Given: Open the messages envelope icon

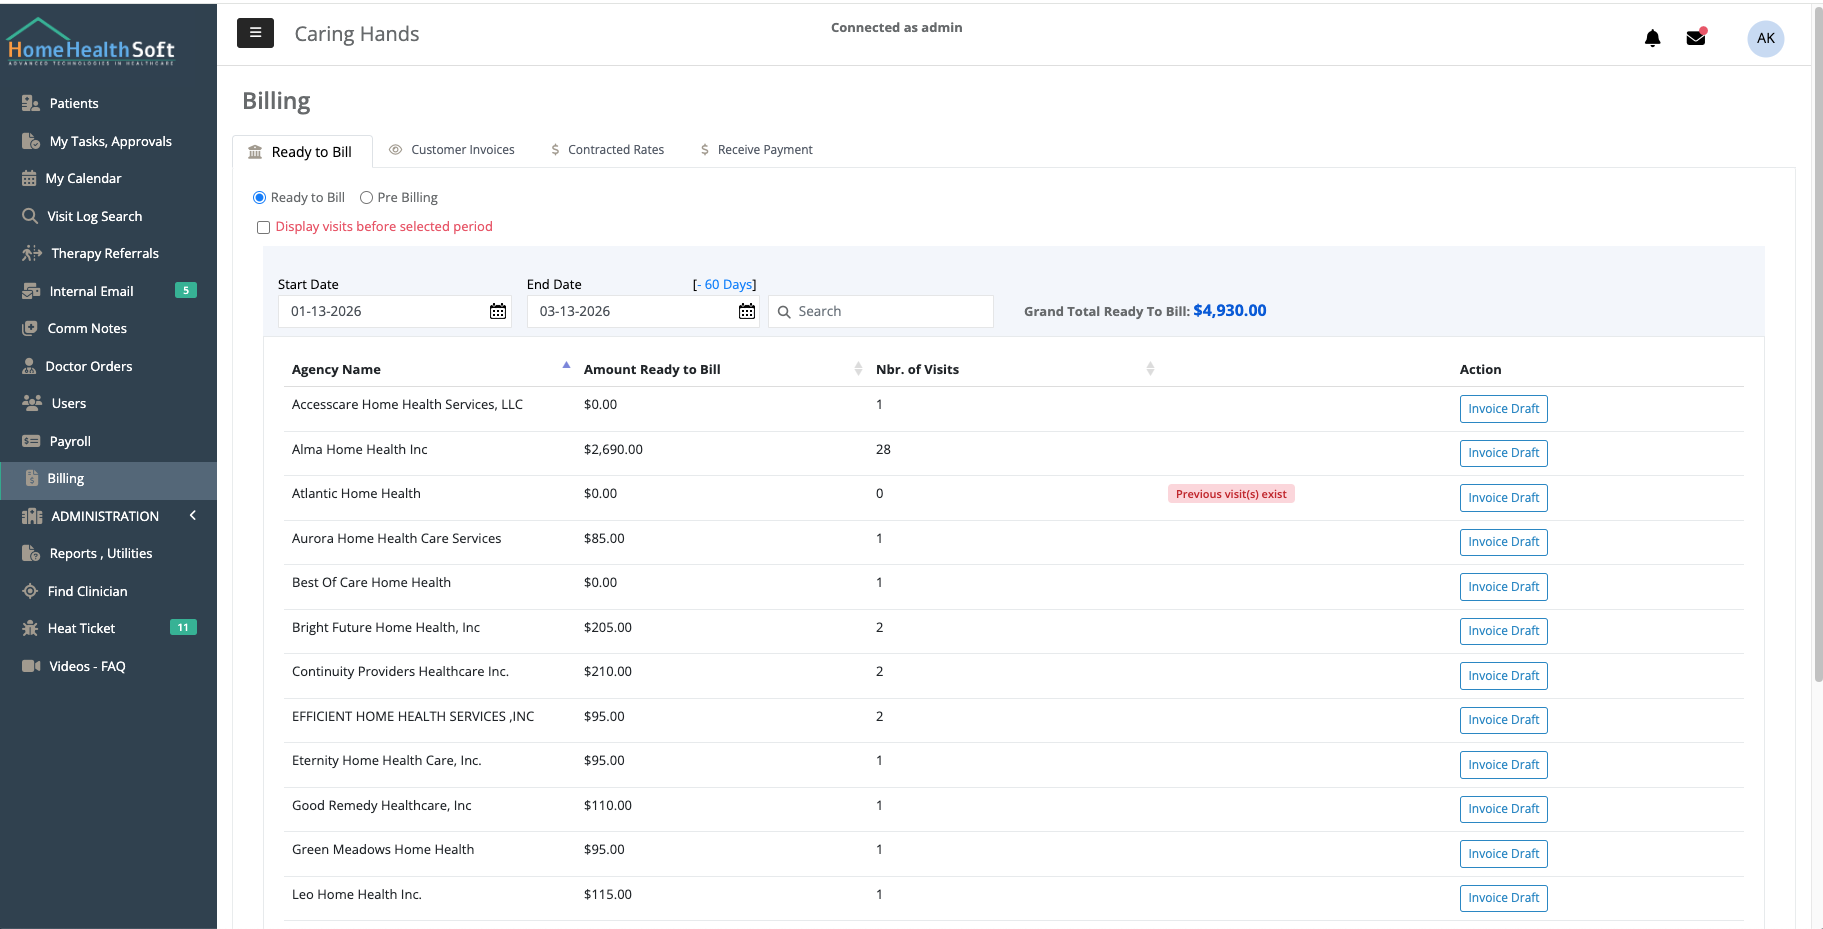Looking at the screenshot, I should click(x=1695, y=36).
